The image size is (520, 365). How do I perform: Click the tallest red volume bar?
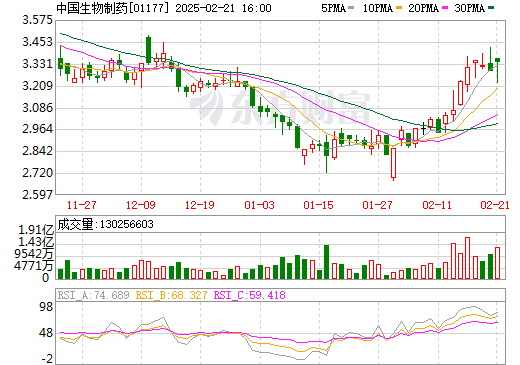pos(467,258)
